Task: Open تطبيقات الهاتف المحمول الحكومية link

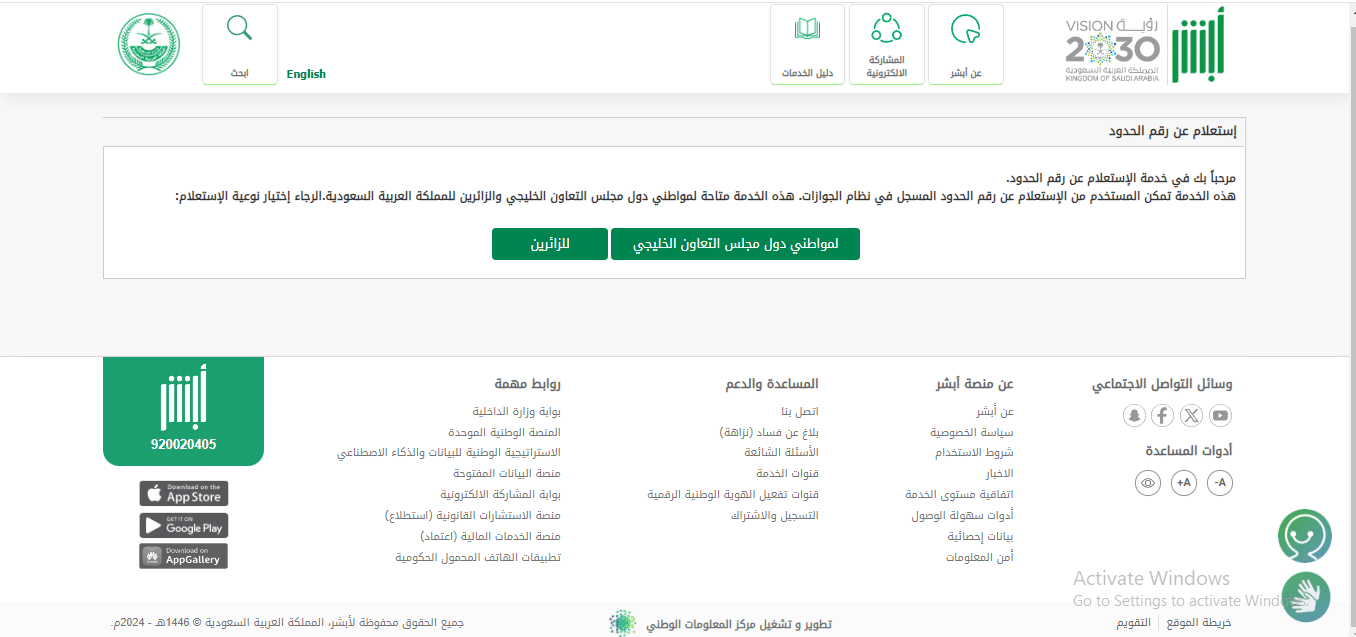Action: (478, 558)
